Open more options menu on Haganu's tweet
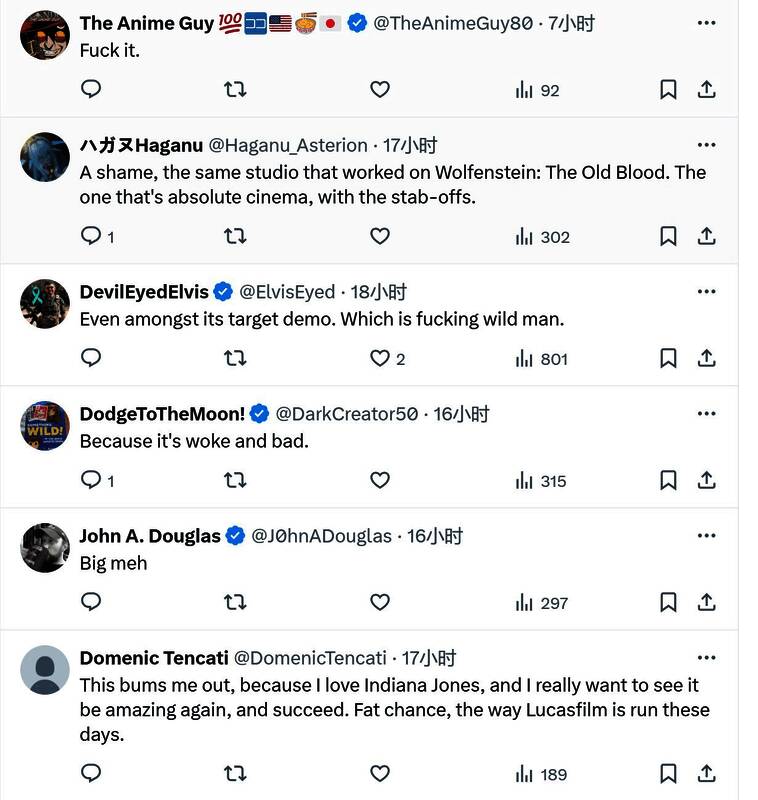758x800 pixels. point(706,145)
